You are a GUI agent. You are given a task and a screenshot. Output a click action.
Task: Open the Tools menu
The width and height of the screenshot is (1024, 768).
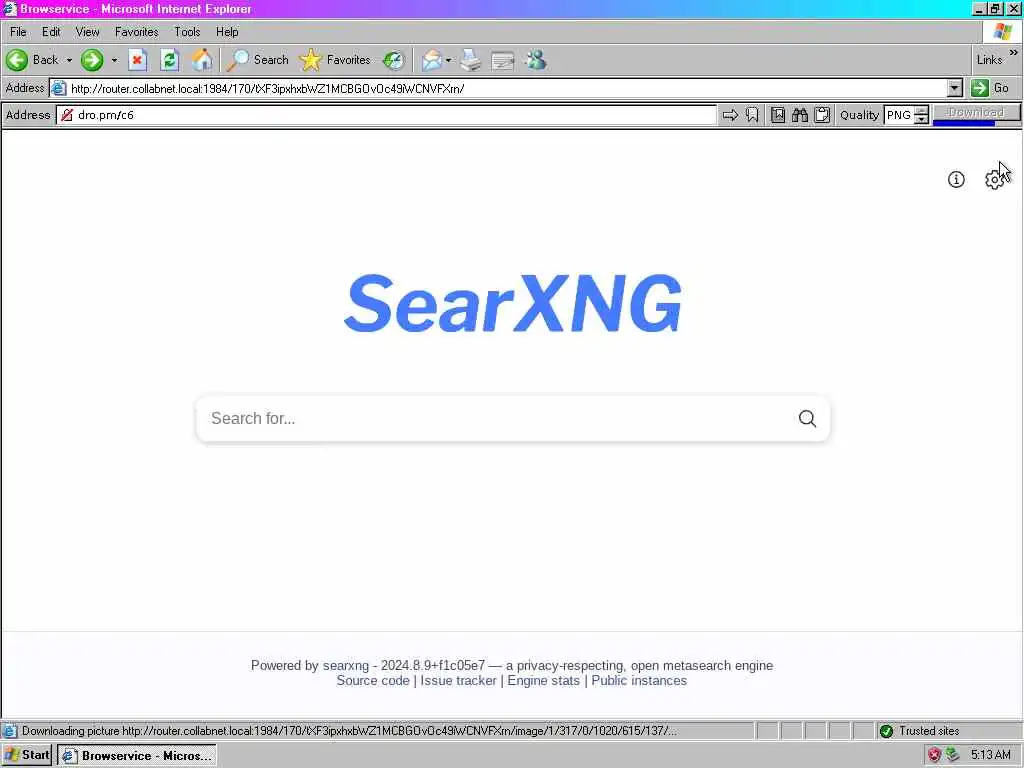click(187, 31)
